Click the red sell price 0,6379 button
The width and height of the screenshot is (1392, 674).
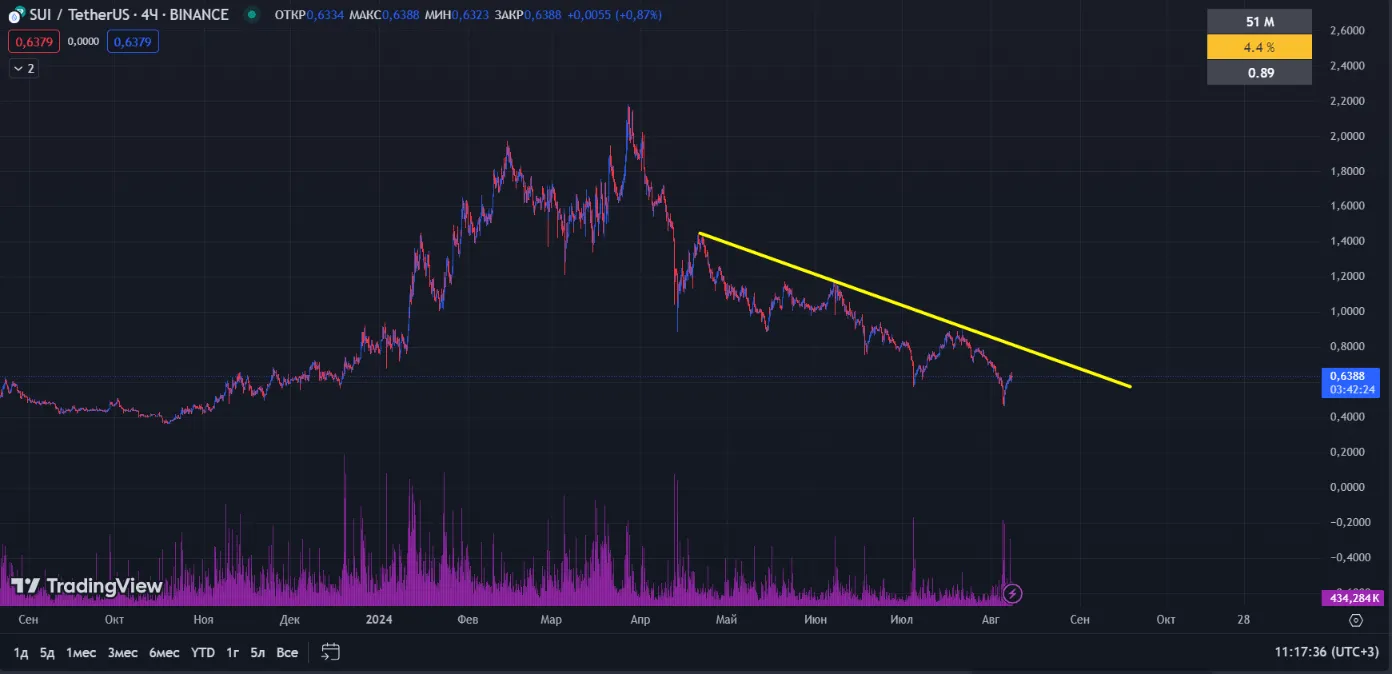tap(35, 41)
